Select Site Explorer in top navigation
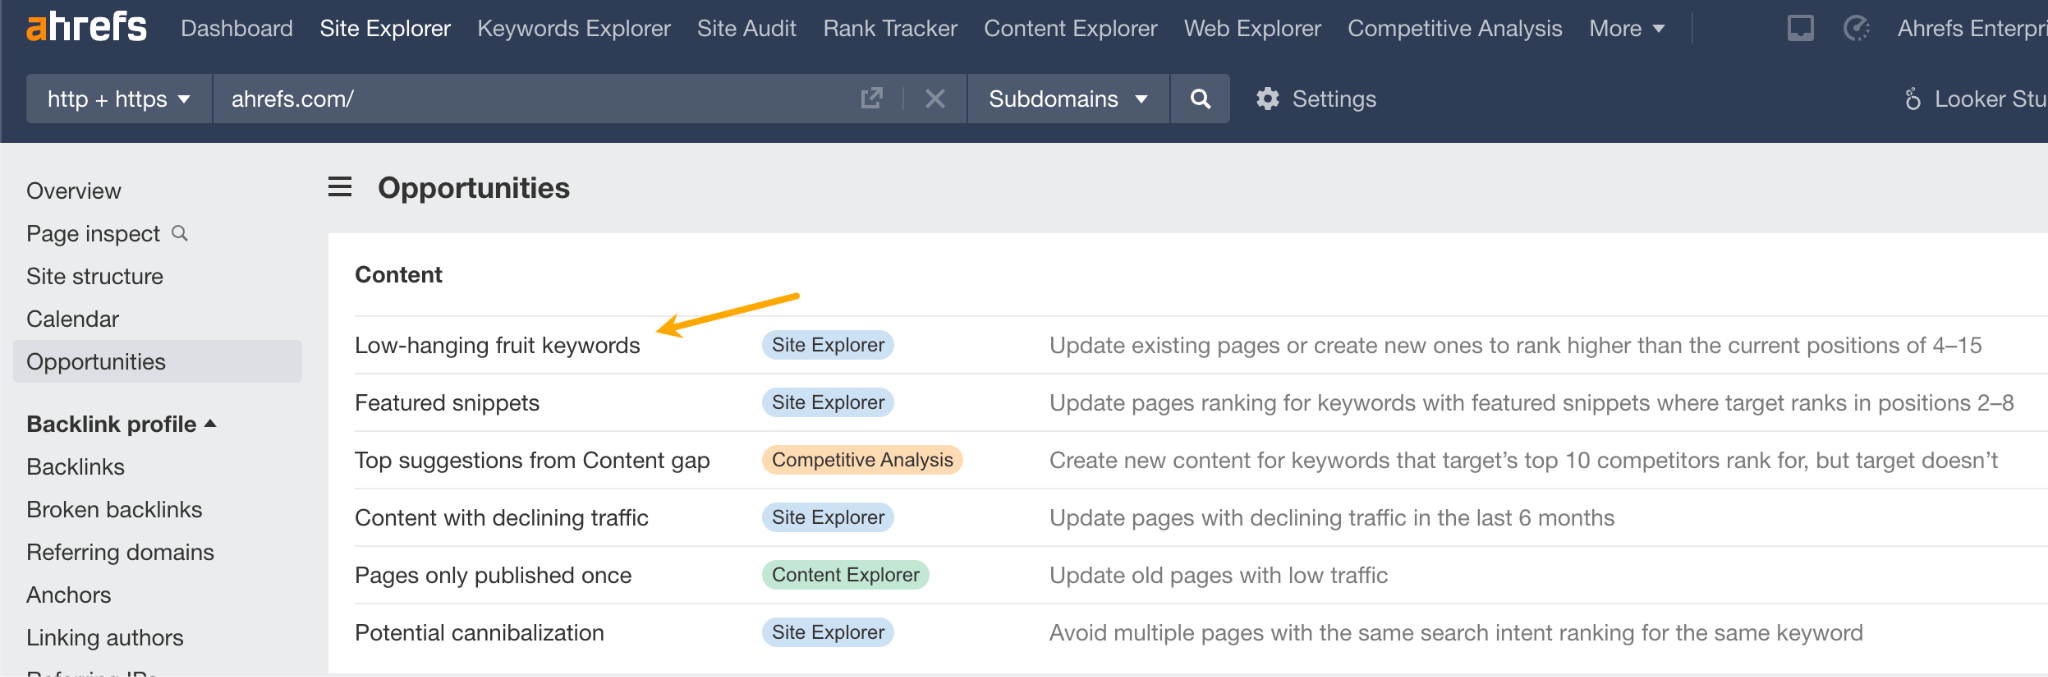The height and width of the screenshot is (677, 2048). tap(385, 28)
